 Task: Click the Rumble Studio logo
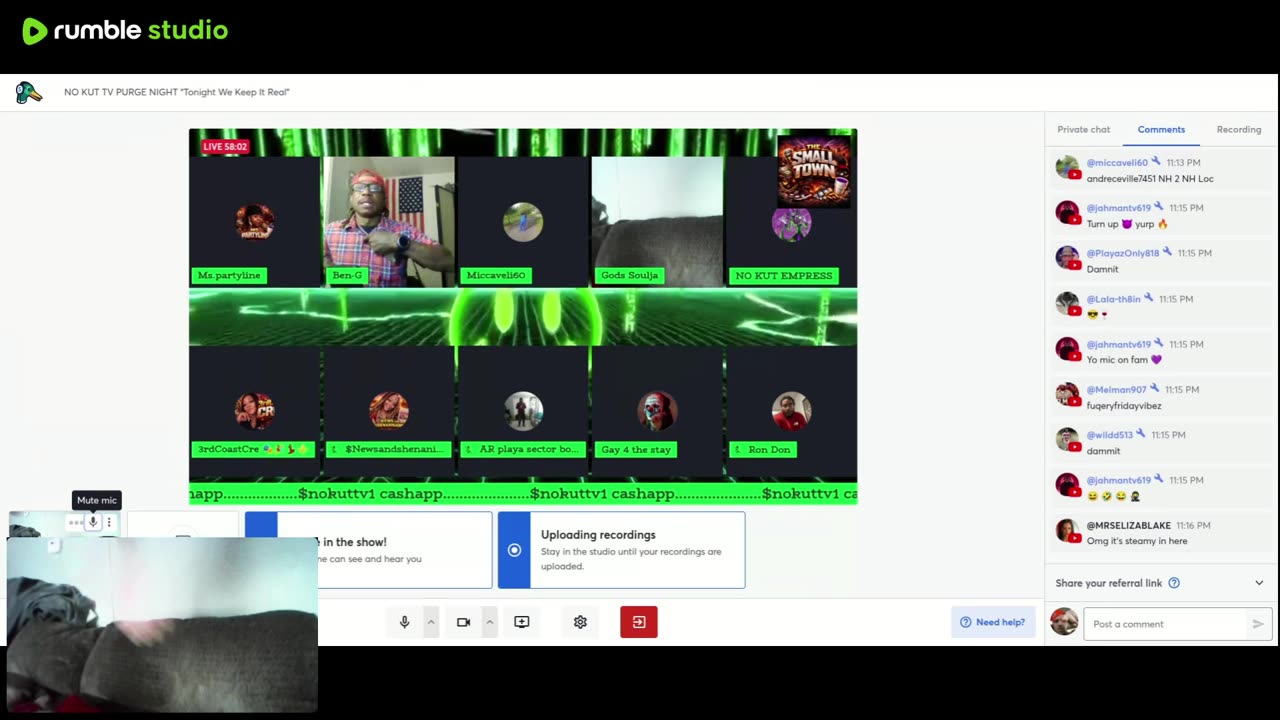125,31
